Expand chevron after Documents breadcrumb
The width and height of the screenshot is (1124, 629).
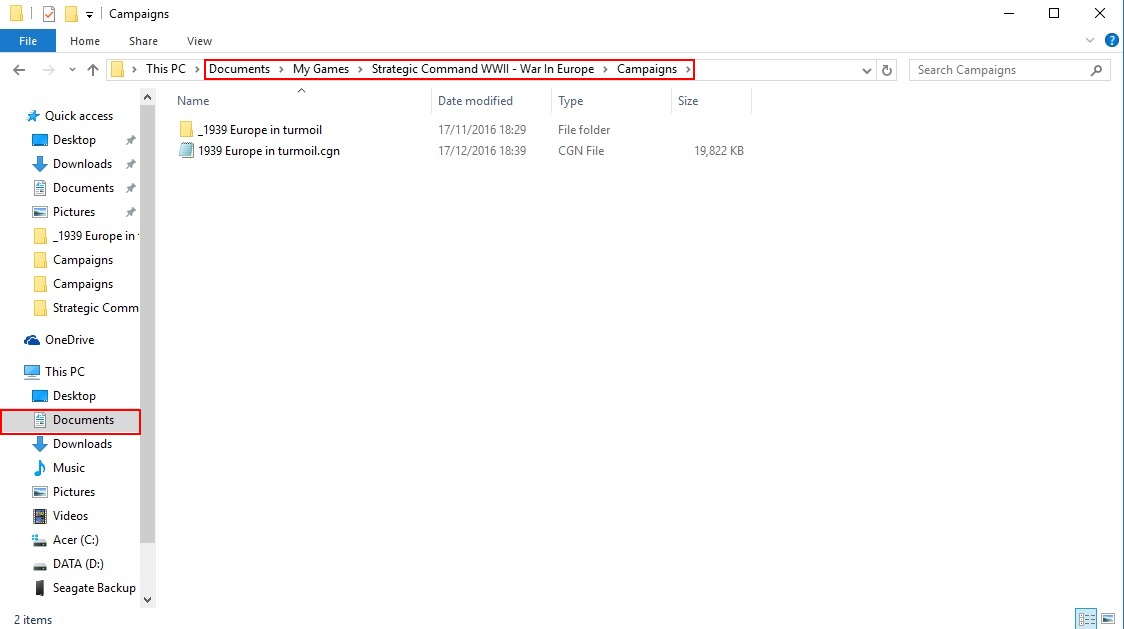point(281,70)
